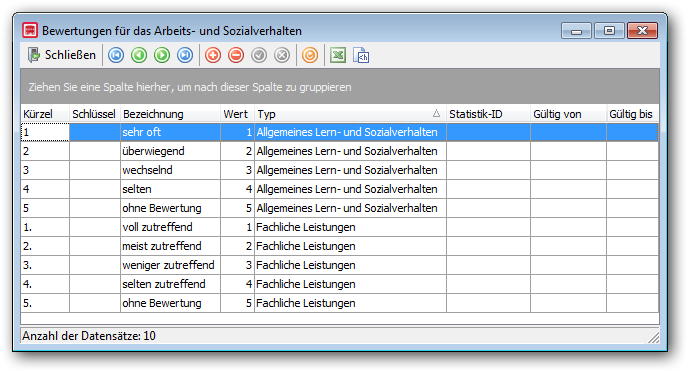
Task: Select the 'sehr oft' cell
Action: coord(170,132)
